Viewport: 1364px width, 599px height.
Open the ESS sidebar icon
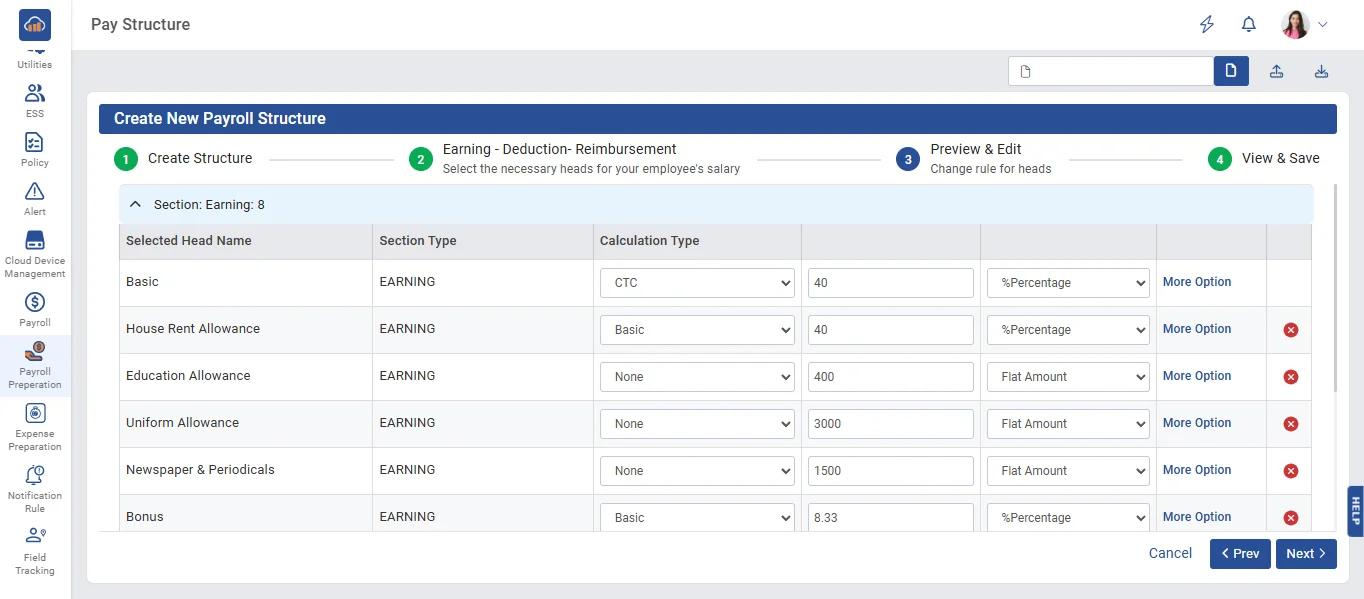[35, 100]
